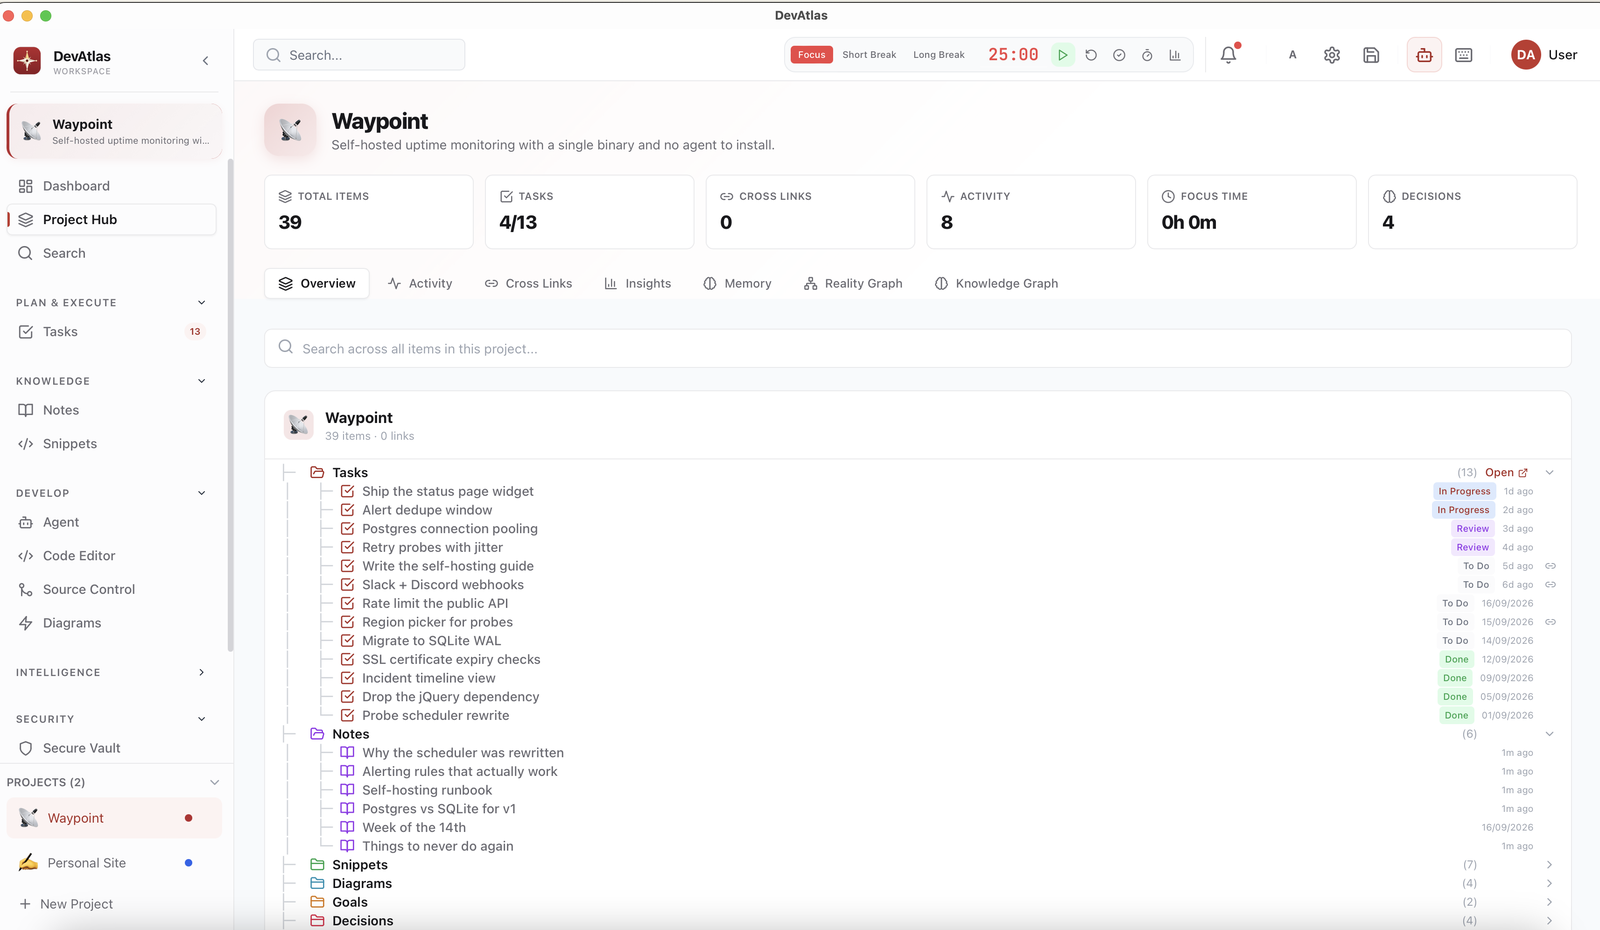Click New Project in sidebar

click(66, 904)
